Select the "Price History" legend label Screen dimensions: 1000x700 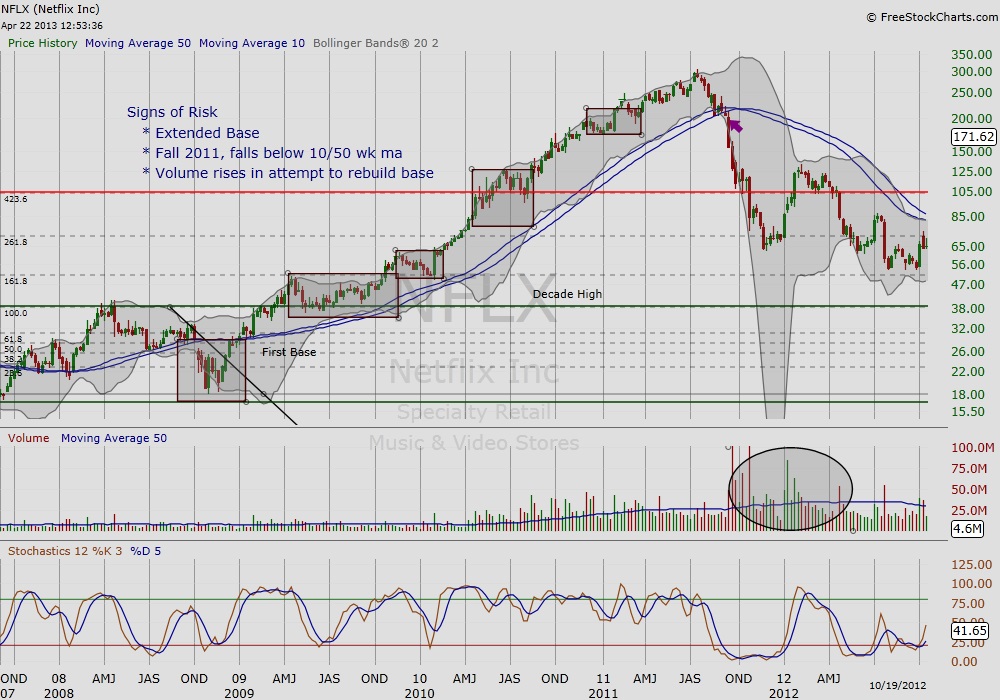[43, 43]
